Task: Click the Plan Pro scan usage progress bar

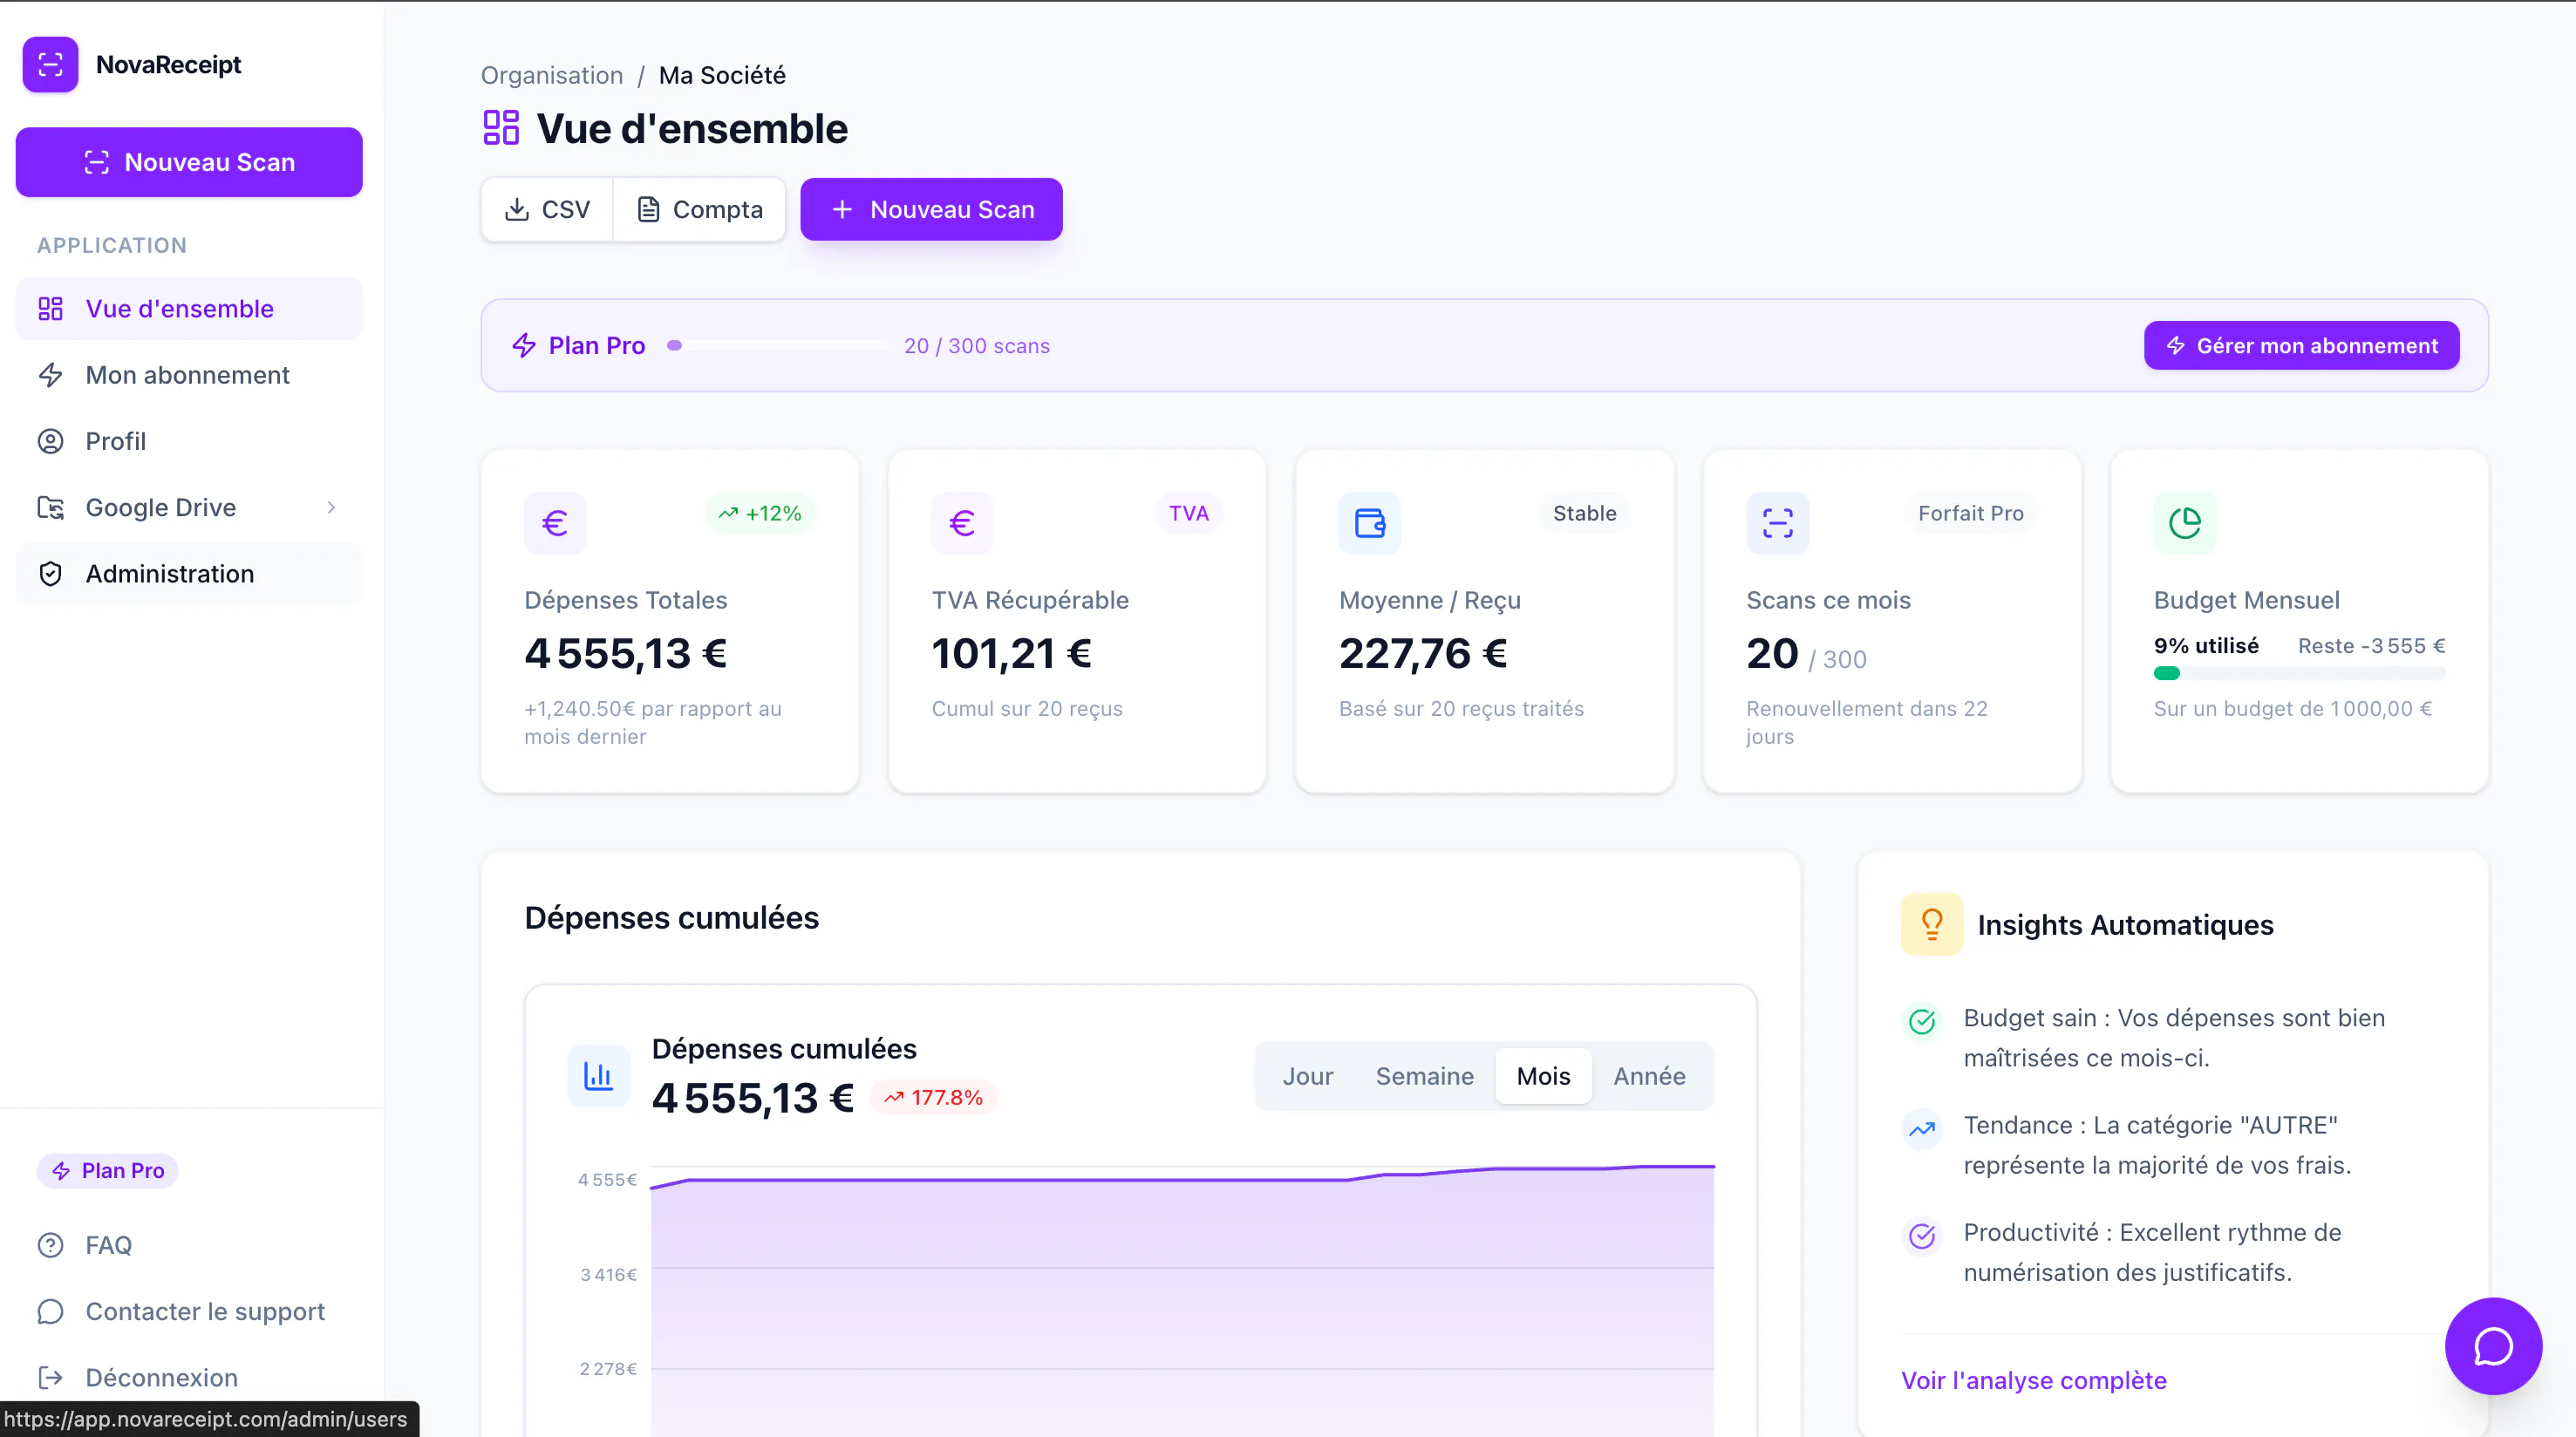Action: 778,346
